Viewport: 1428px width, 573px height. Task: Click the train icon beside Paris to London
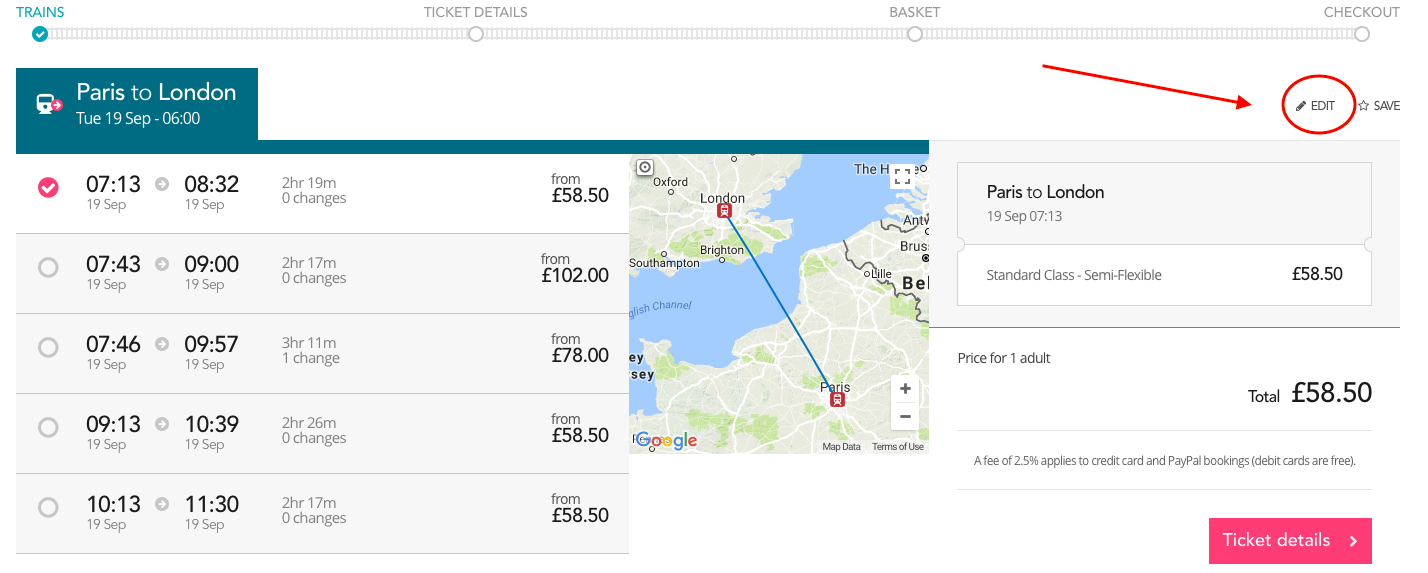tap(49, 104)
